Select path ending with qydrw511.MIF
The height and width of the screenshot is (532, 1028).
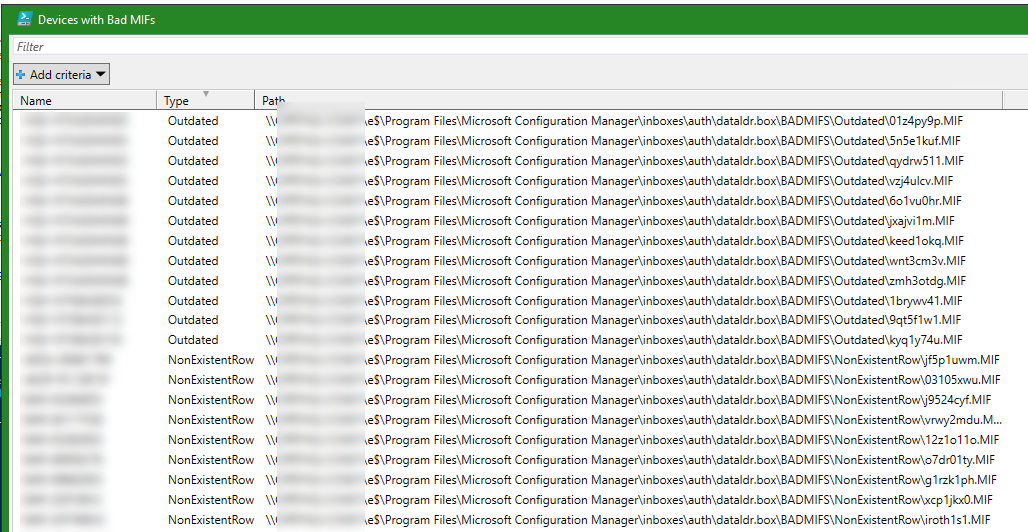[614, 161]
